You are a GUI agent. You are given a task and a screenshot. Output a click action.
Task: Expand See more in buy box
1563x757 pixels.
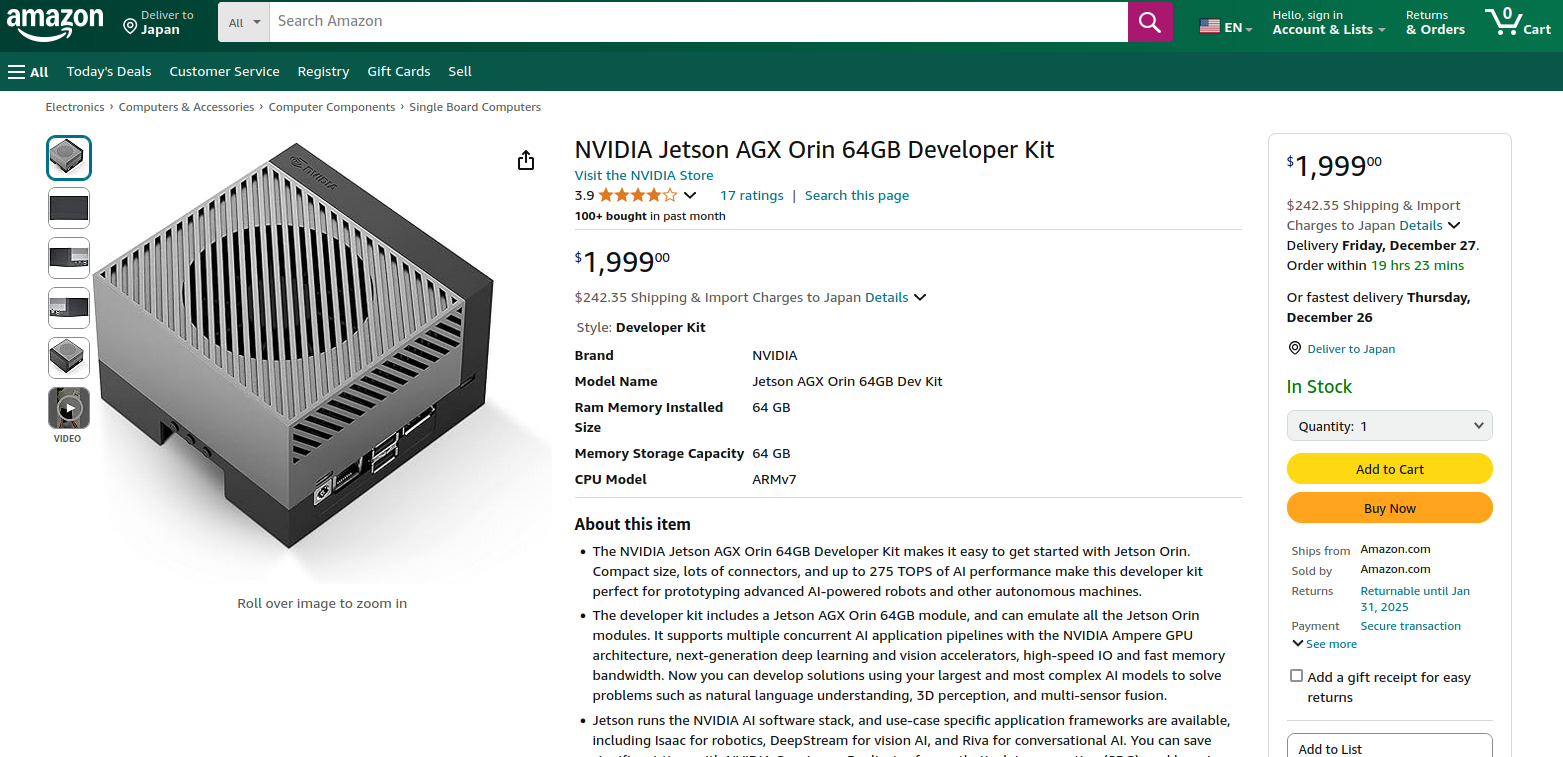pos(1324,644)
